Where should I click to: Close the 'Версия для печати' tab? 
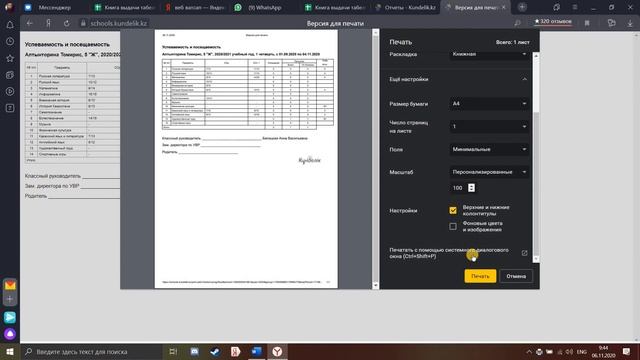(504, 7)
